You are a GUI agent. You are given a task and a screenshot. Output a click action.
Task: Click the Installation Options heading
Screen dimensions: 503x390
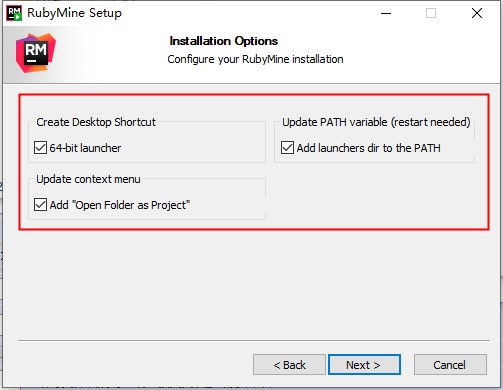[x=224, y=41]
